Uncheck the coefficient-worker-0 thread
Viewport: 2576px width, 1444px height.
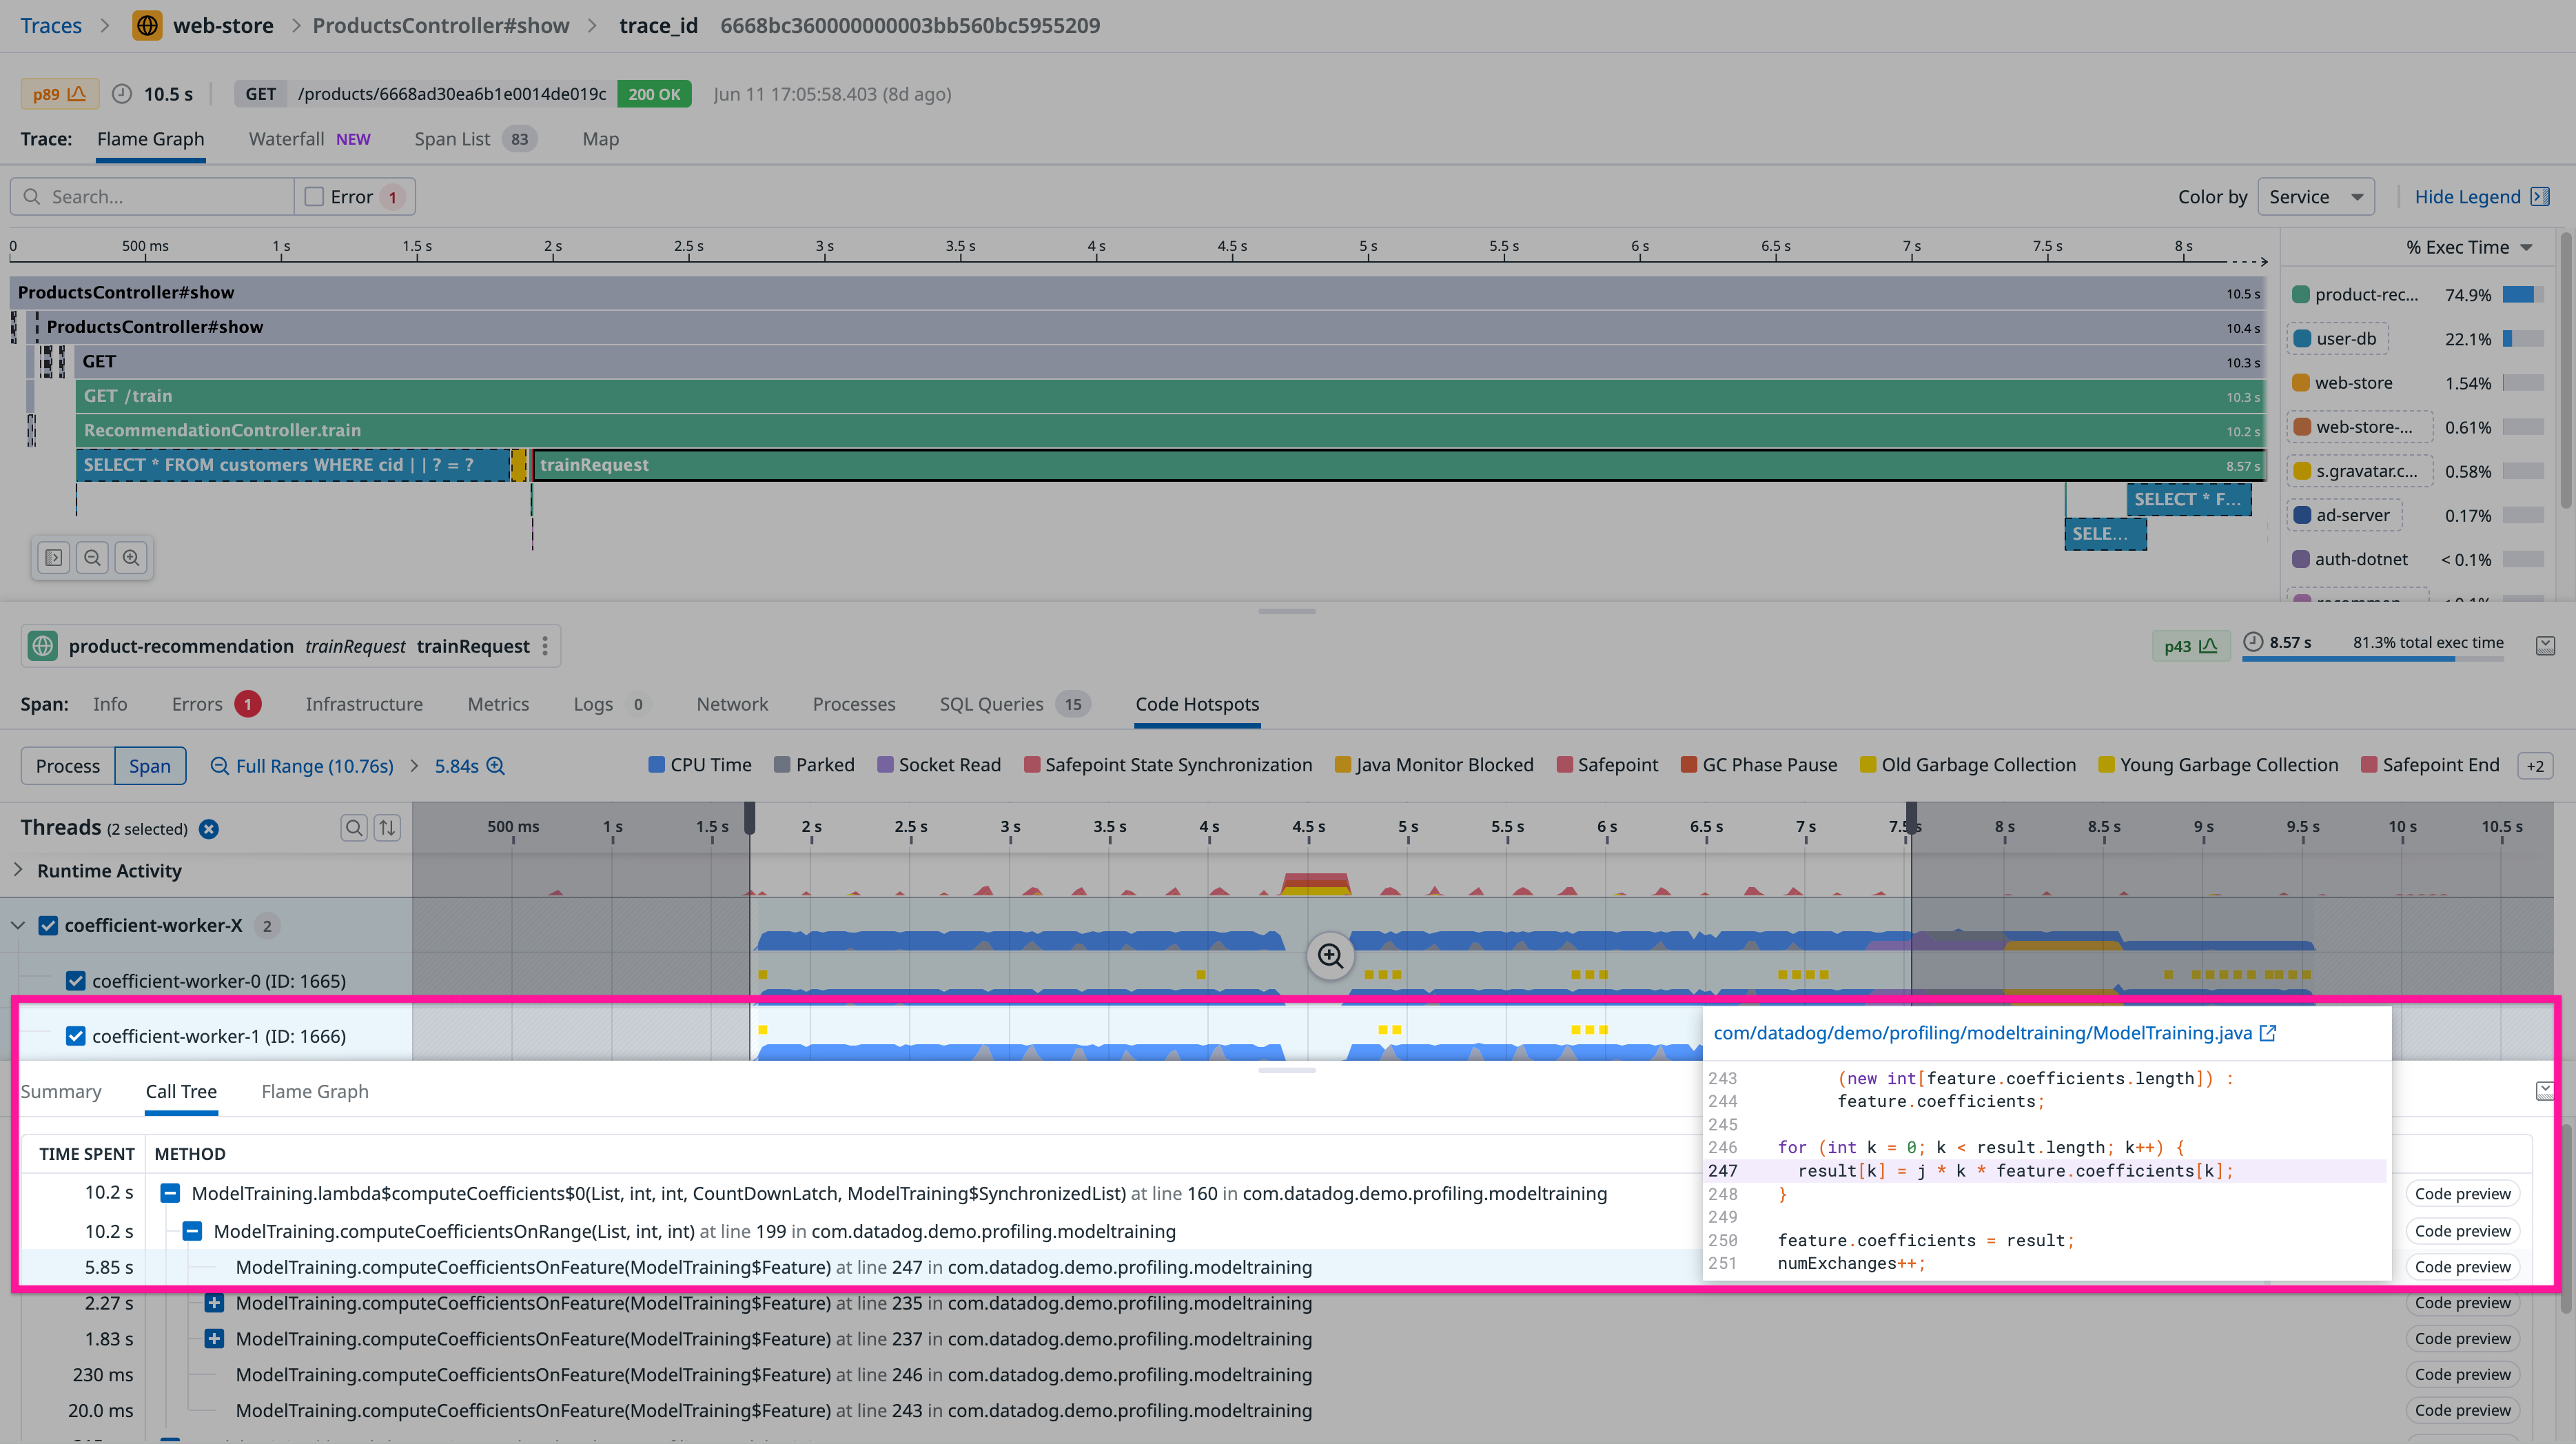(76, 980)
